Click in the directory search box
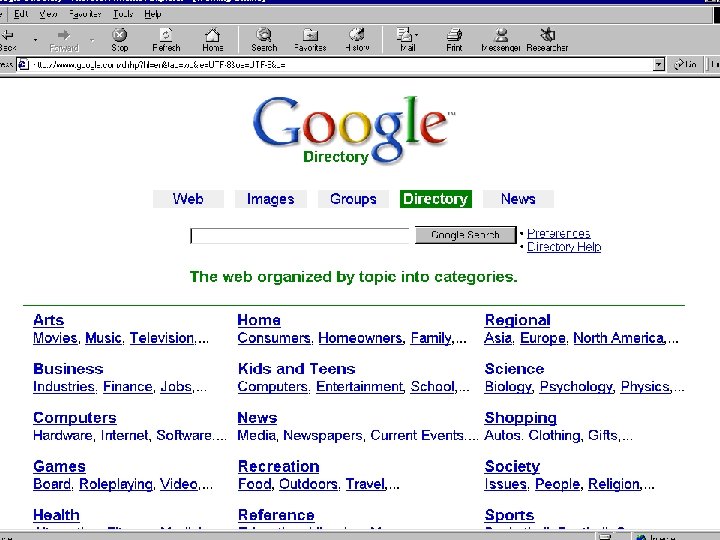This screenshot has height=540, width=720. 299,236
